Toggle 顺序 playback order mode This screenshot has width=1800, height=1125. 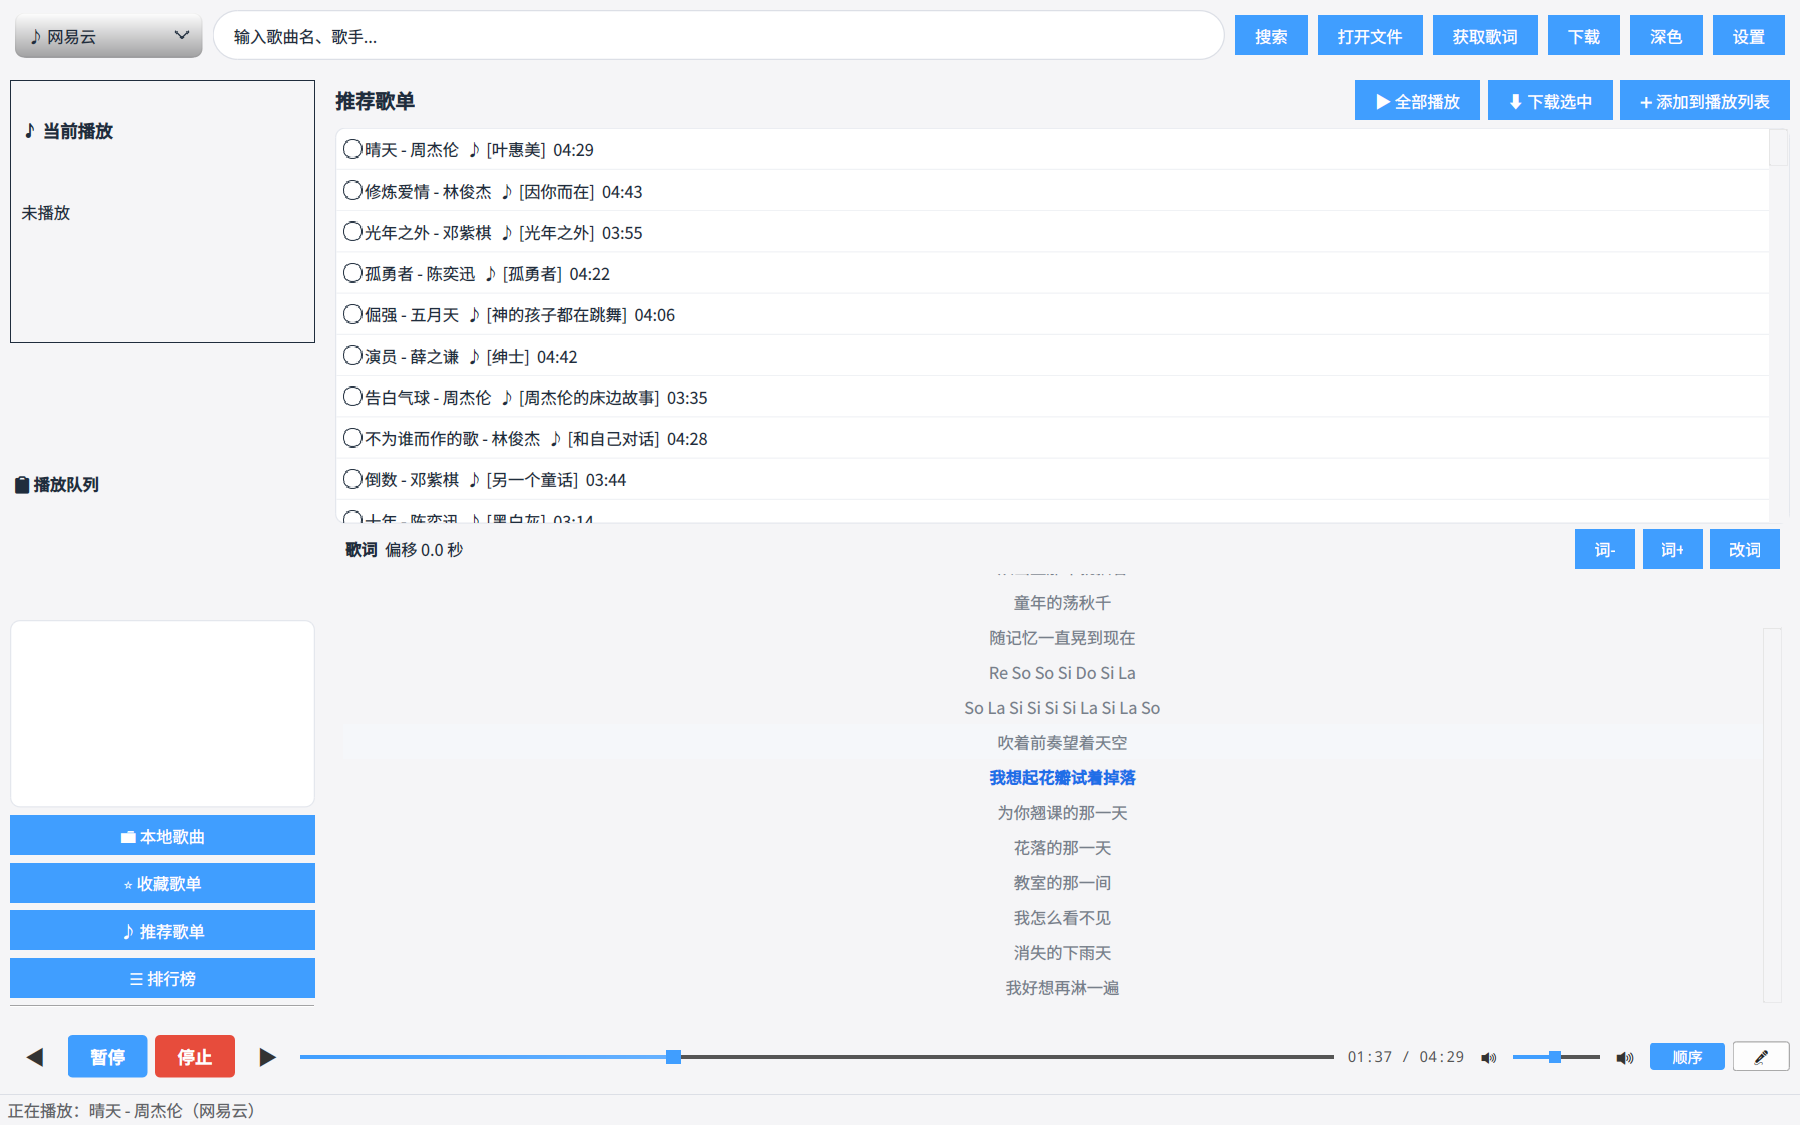(x=1687, y=1056)
